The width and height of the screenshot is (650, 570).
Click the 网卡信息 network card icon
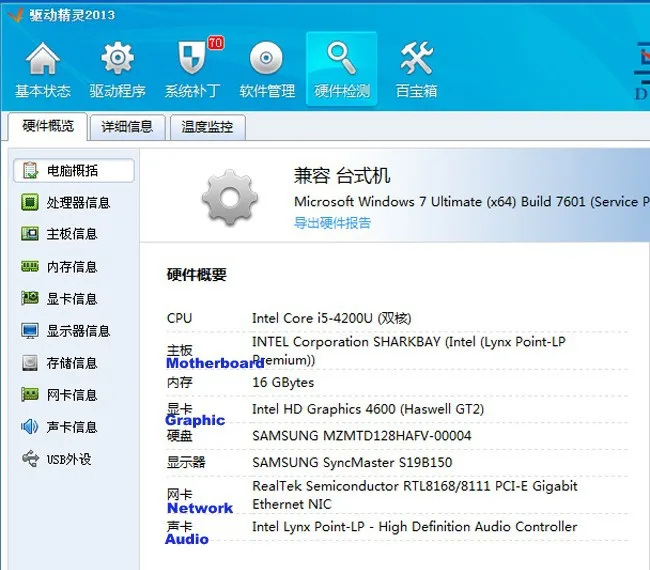coord(30,394)
